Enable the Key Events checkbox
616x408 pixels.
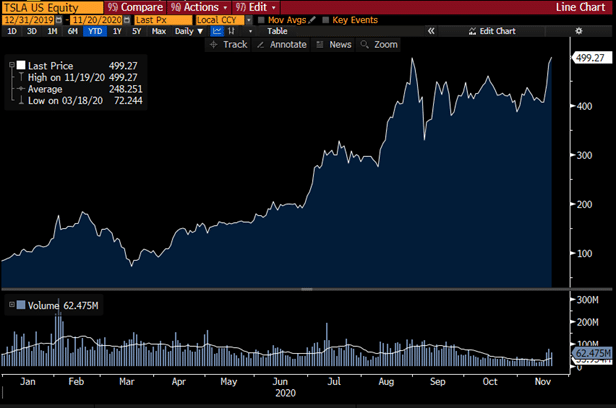click(x=325, y=20)
